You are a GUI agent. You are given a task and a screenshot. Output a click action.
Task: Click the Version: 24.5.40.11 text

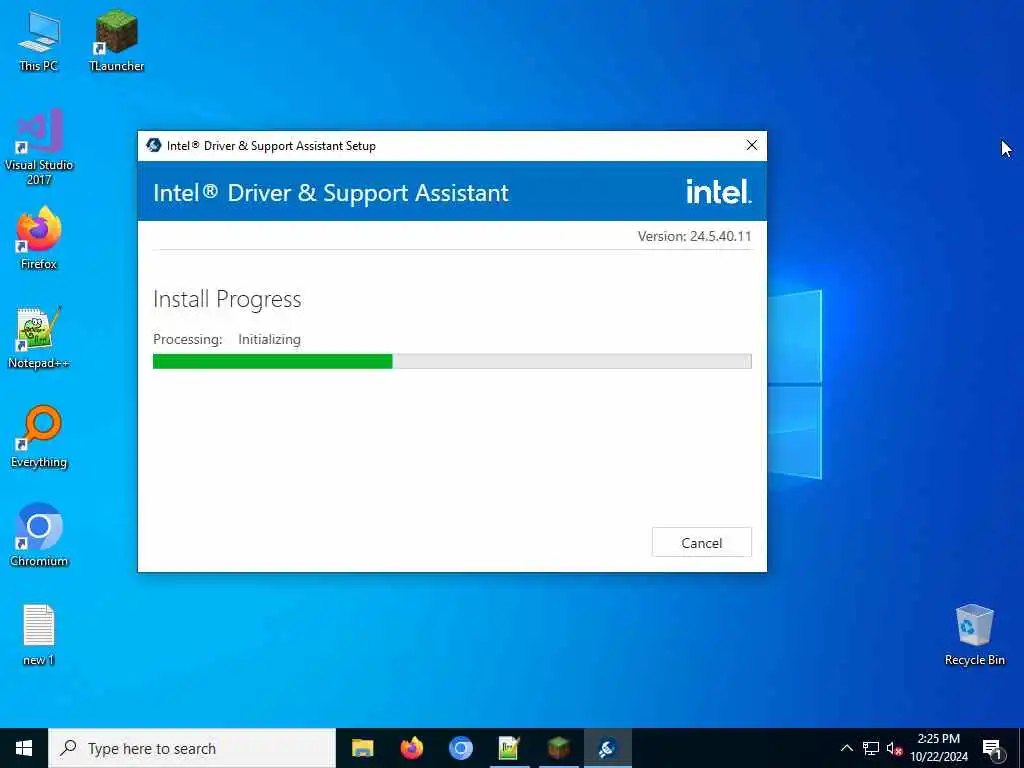tap(694, 236)
